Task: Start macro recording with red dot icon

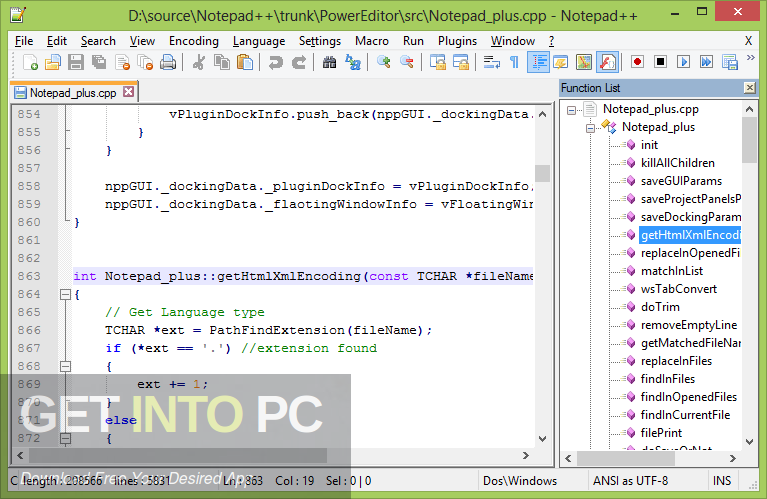Action: 637,62
